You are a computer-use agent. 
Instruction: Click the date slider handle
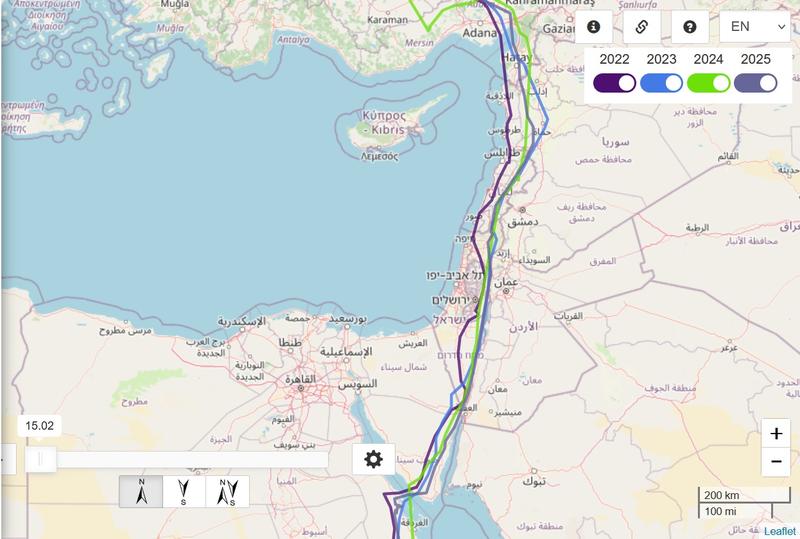(x=40, y=459)
